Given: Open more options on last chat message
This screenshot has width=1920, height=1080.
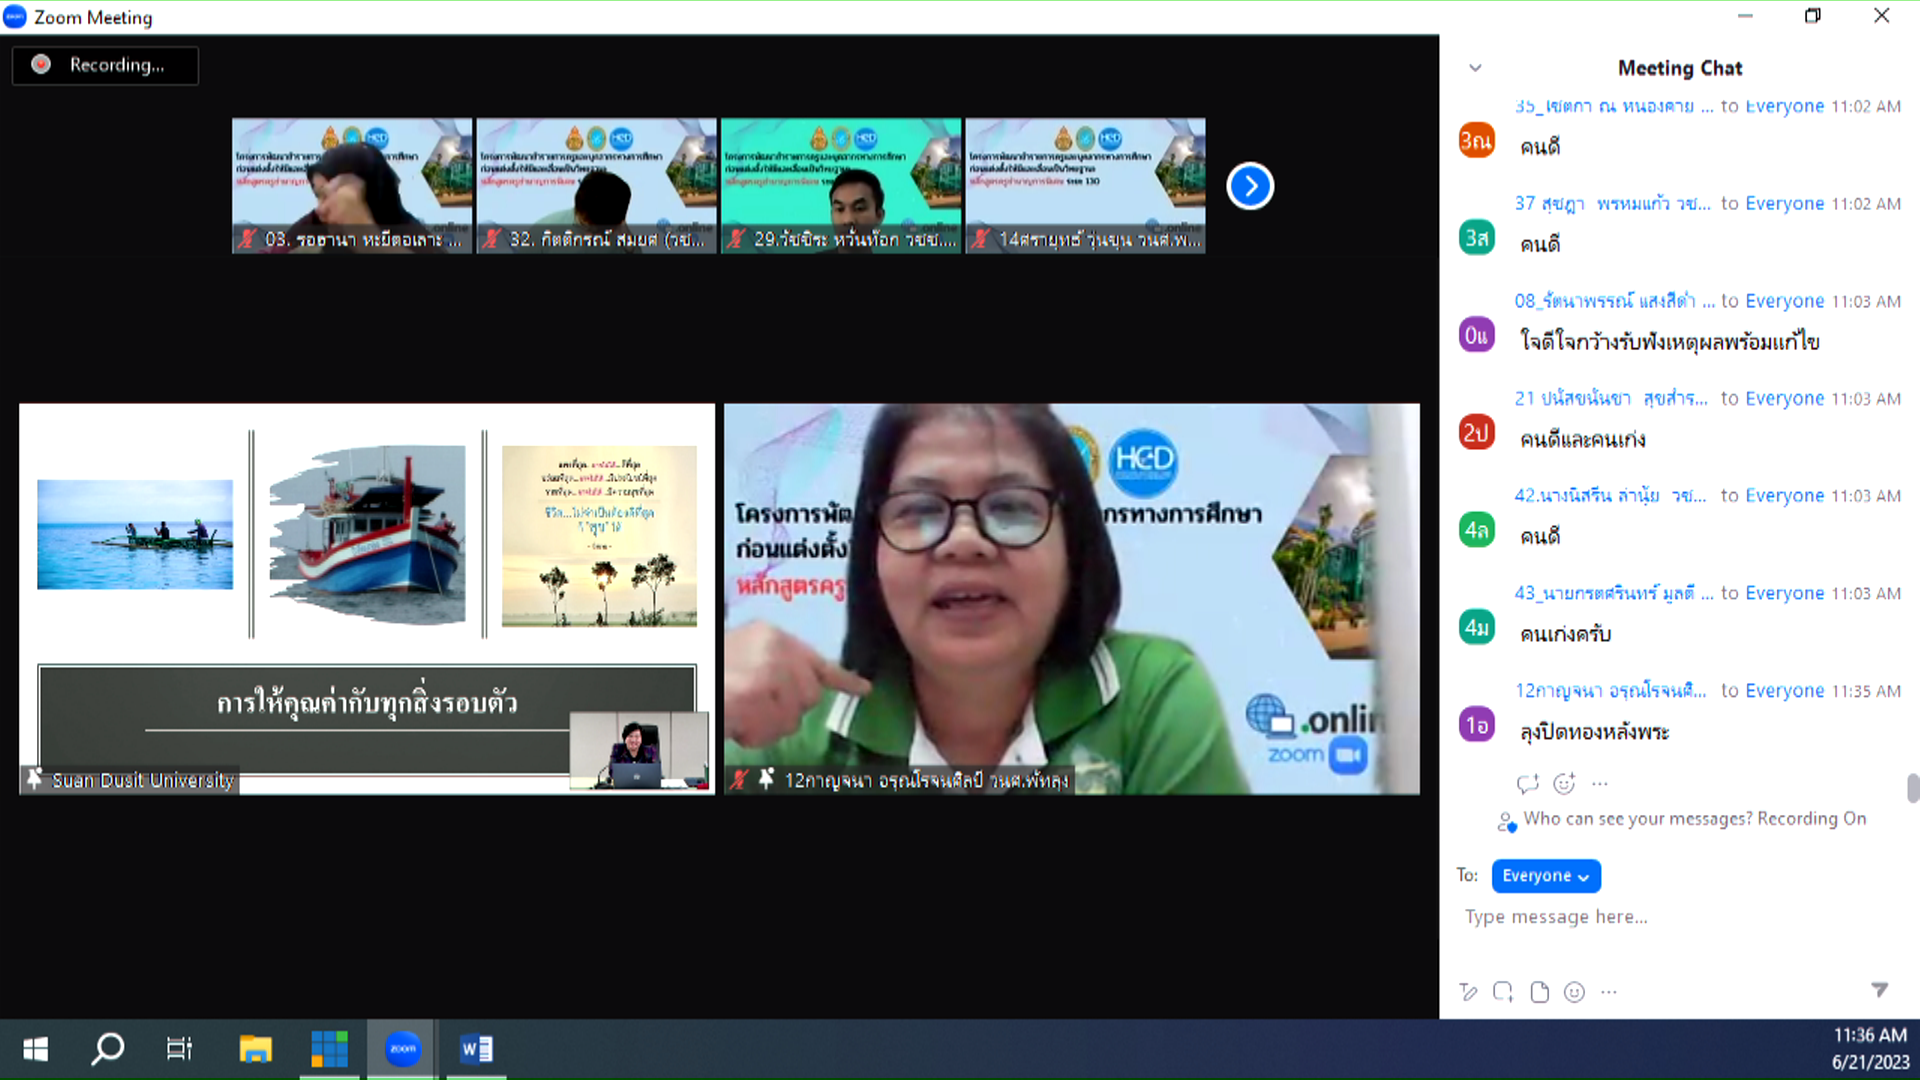Looking at the screenshot, I should point(1600,784).
